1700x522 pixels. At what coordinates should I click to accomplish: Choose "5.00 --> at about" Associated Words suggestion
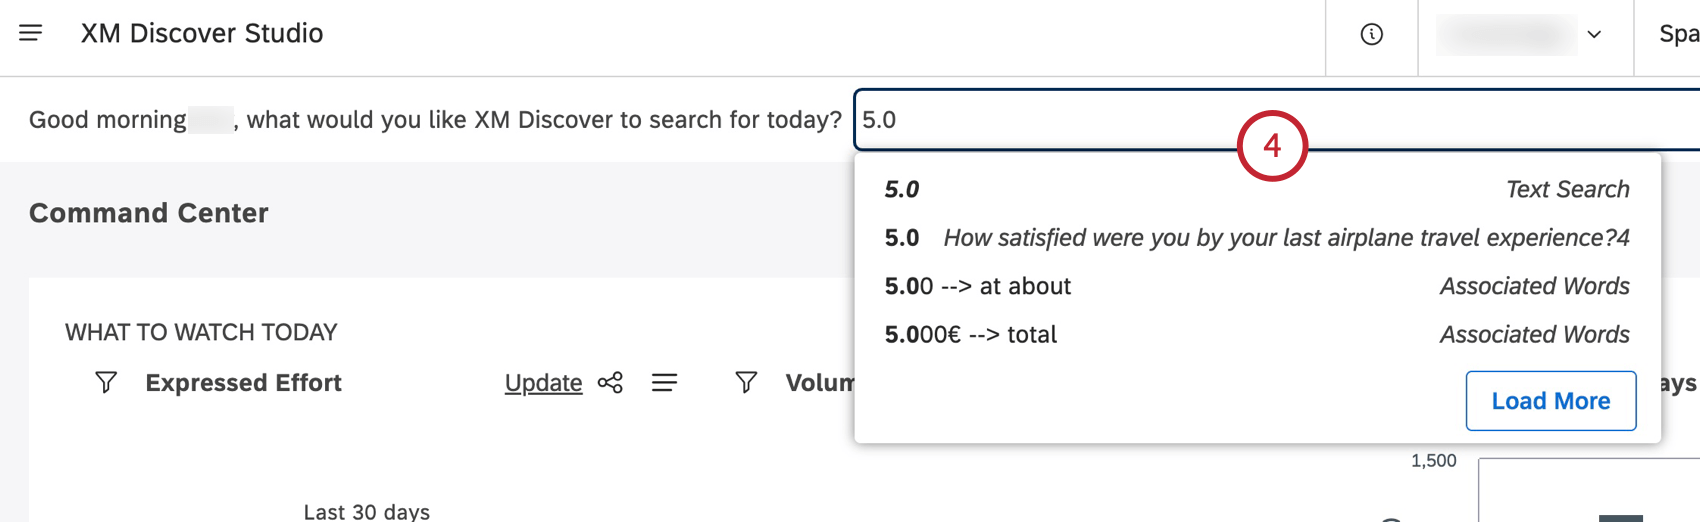tap(1256, 286)
